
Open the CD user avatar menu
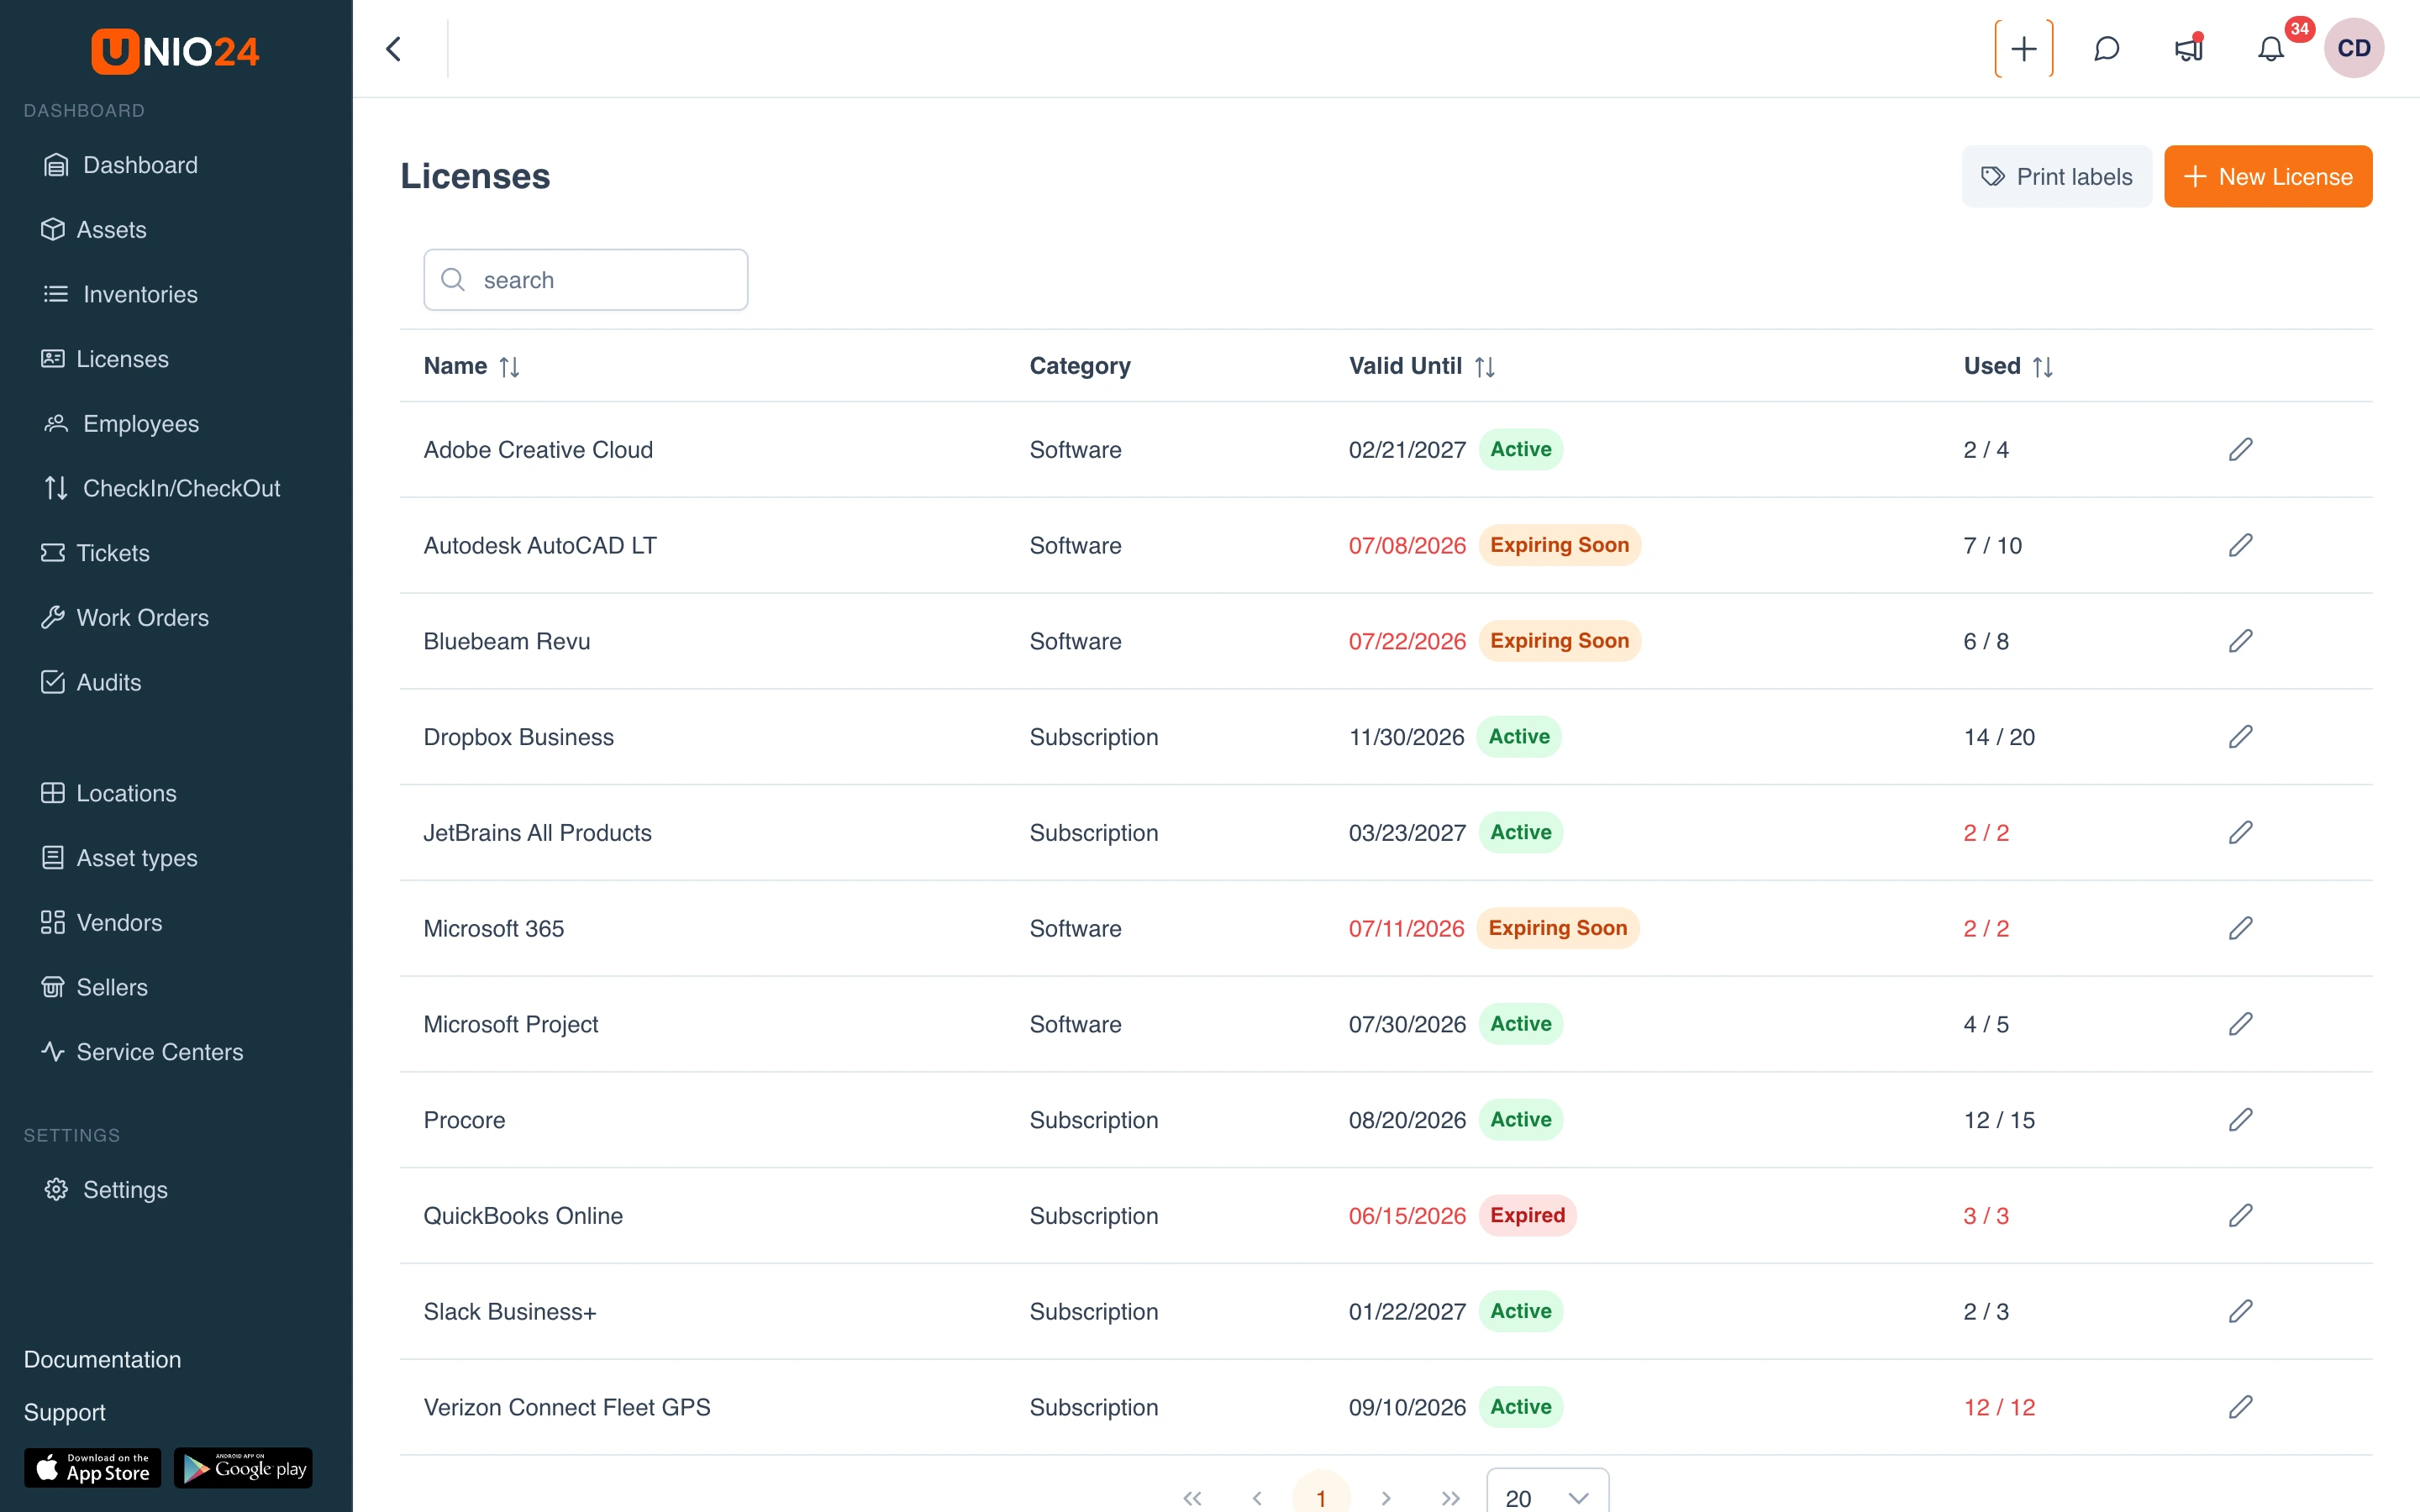[x=2353, y=48]
